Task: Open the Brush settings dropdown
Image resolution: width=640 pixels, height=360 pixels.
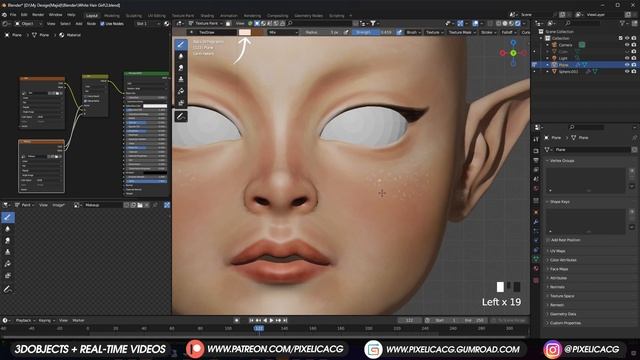Action: [x=413, y=32]
